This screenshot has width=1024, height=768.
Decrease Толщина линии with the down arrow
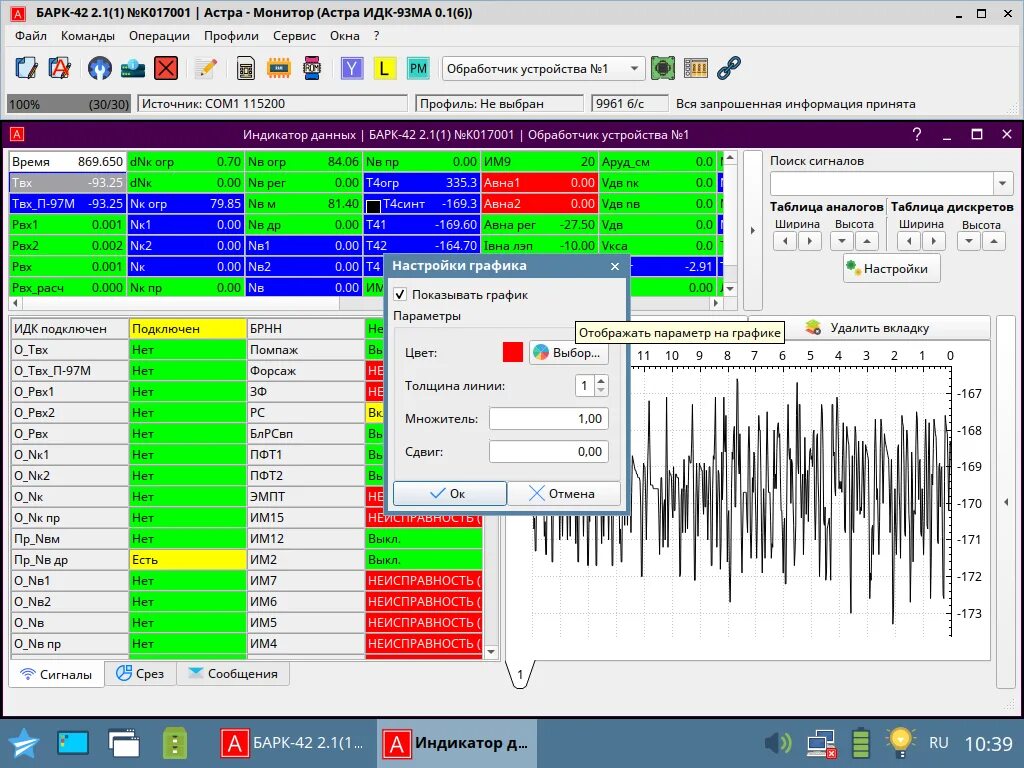[x=601, y=390]
